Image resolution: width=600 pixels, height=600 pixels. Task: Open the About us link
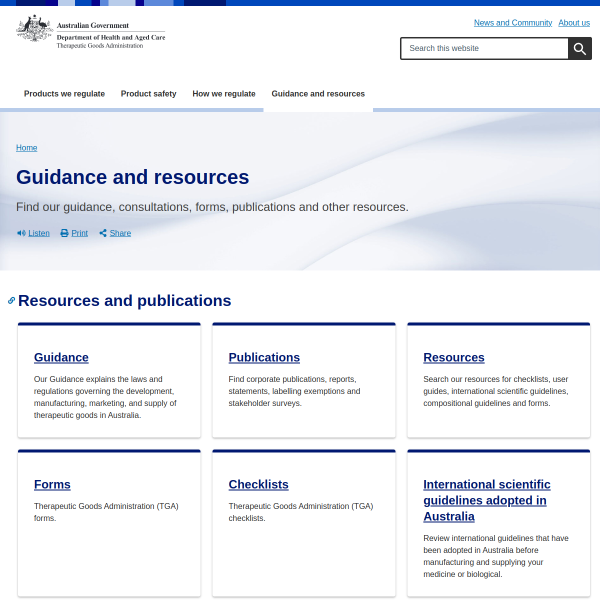(574, 23)
